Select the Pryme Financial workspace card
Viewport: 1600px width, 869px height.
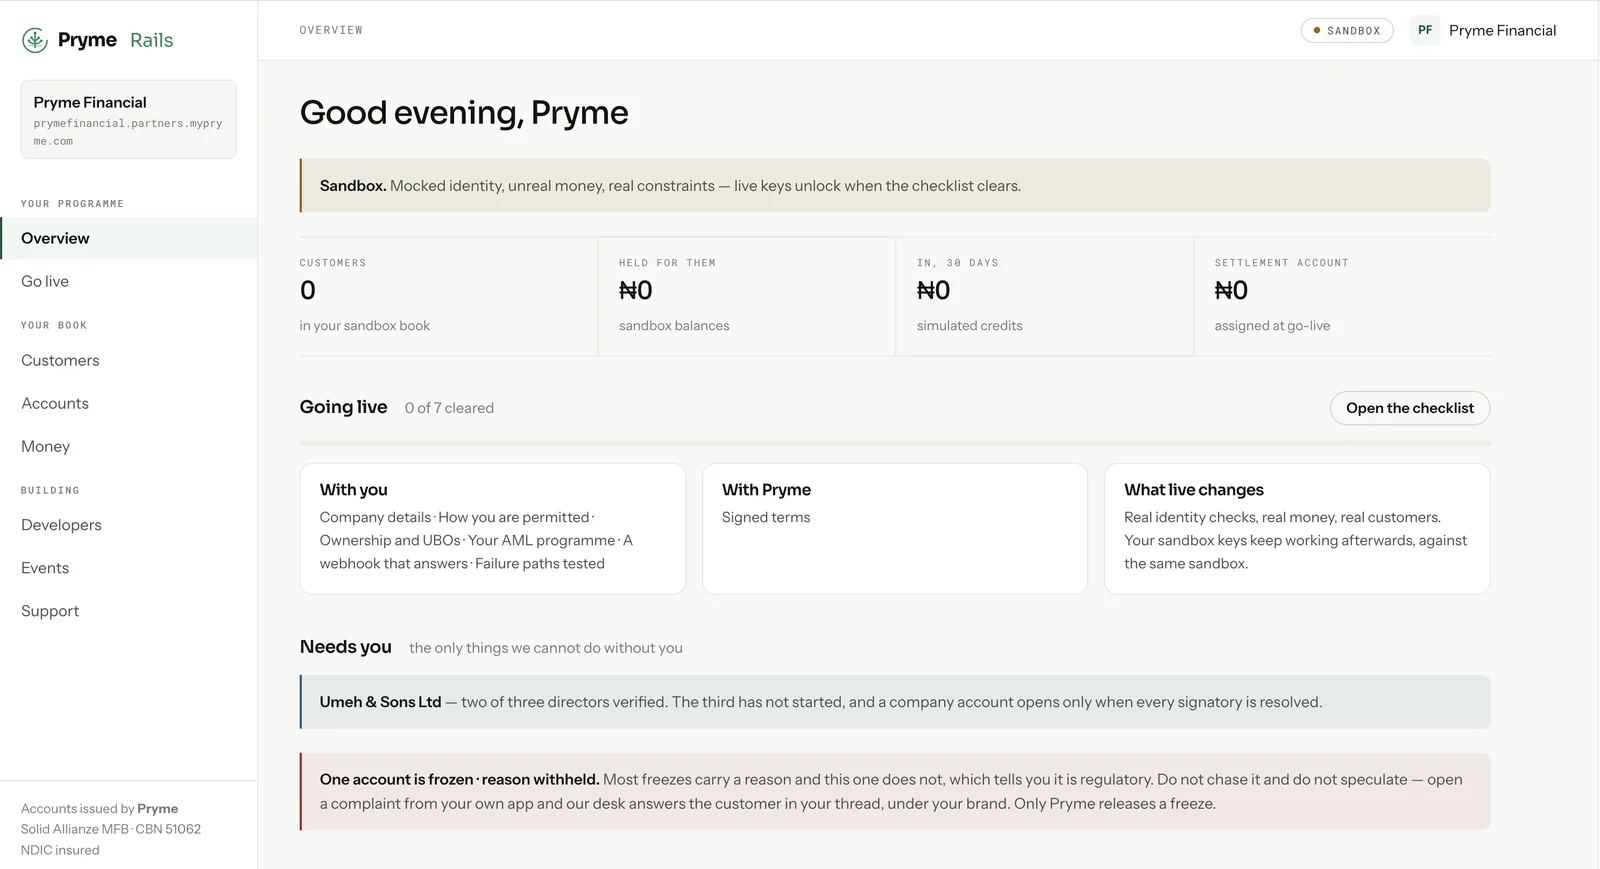[x=129, y=119]
